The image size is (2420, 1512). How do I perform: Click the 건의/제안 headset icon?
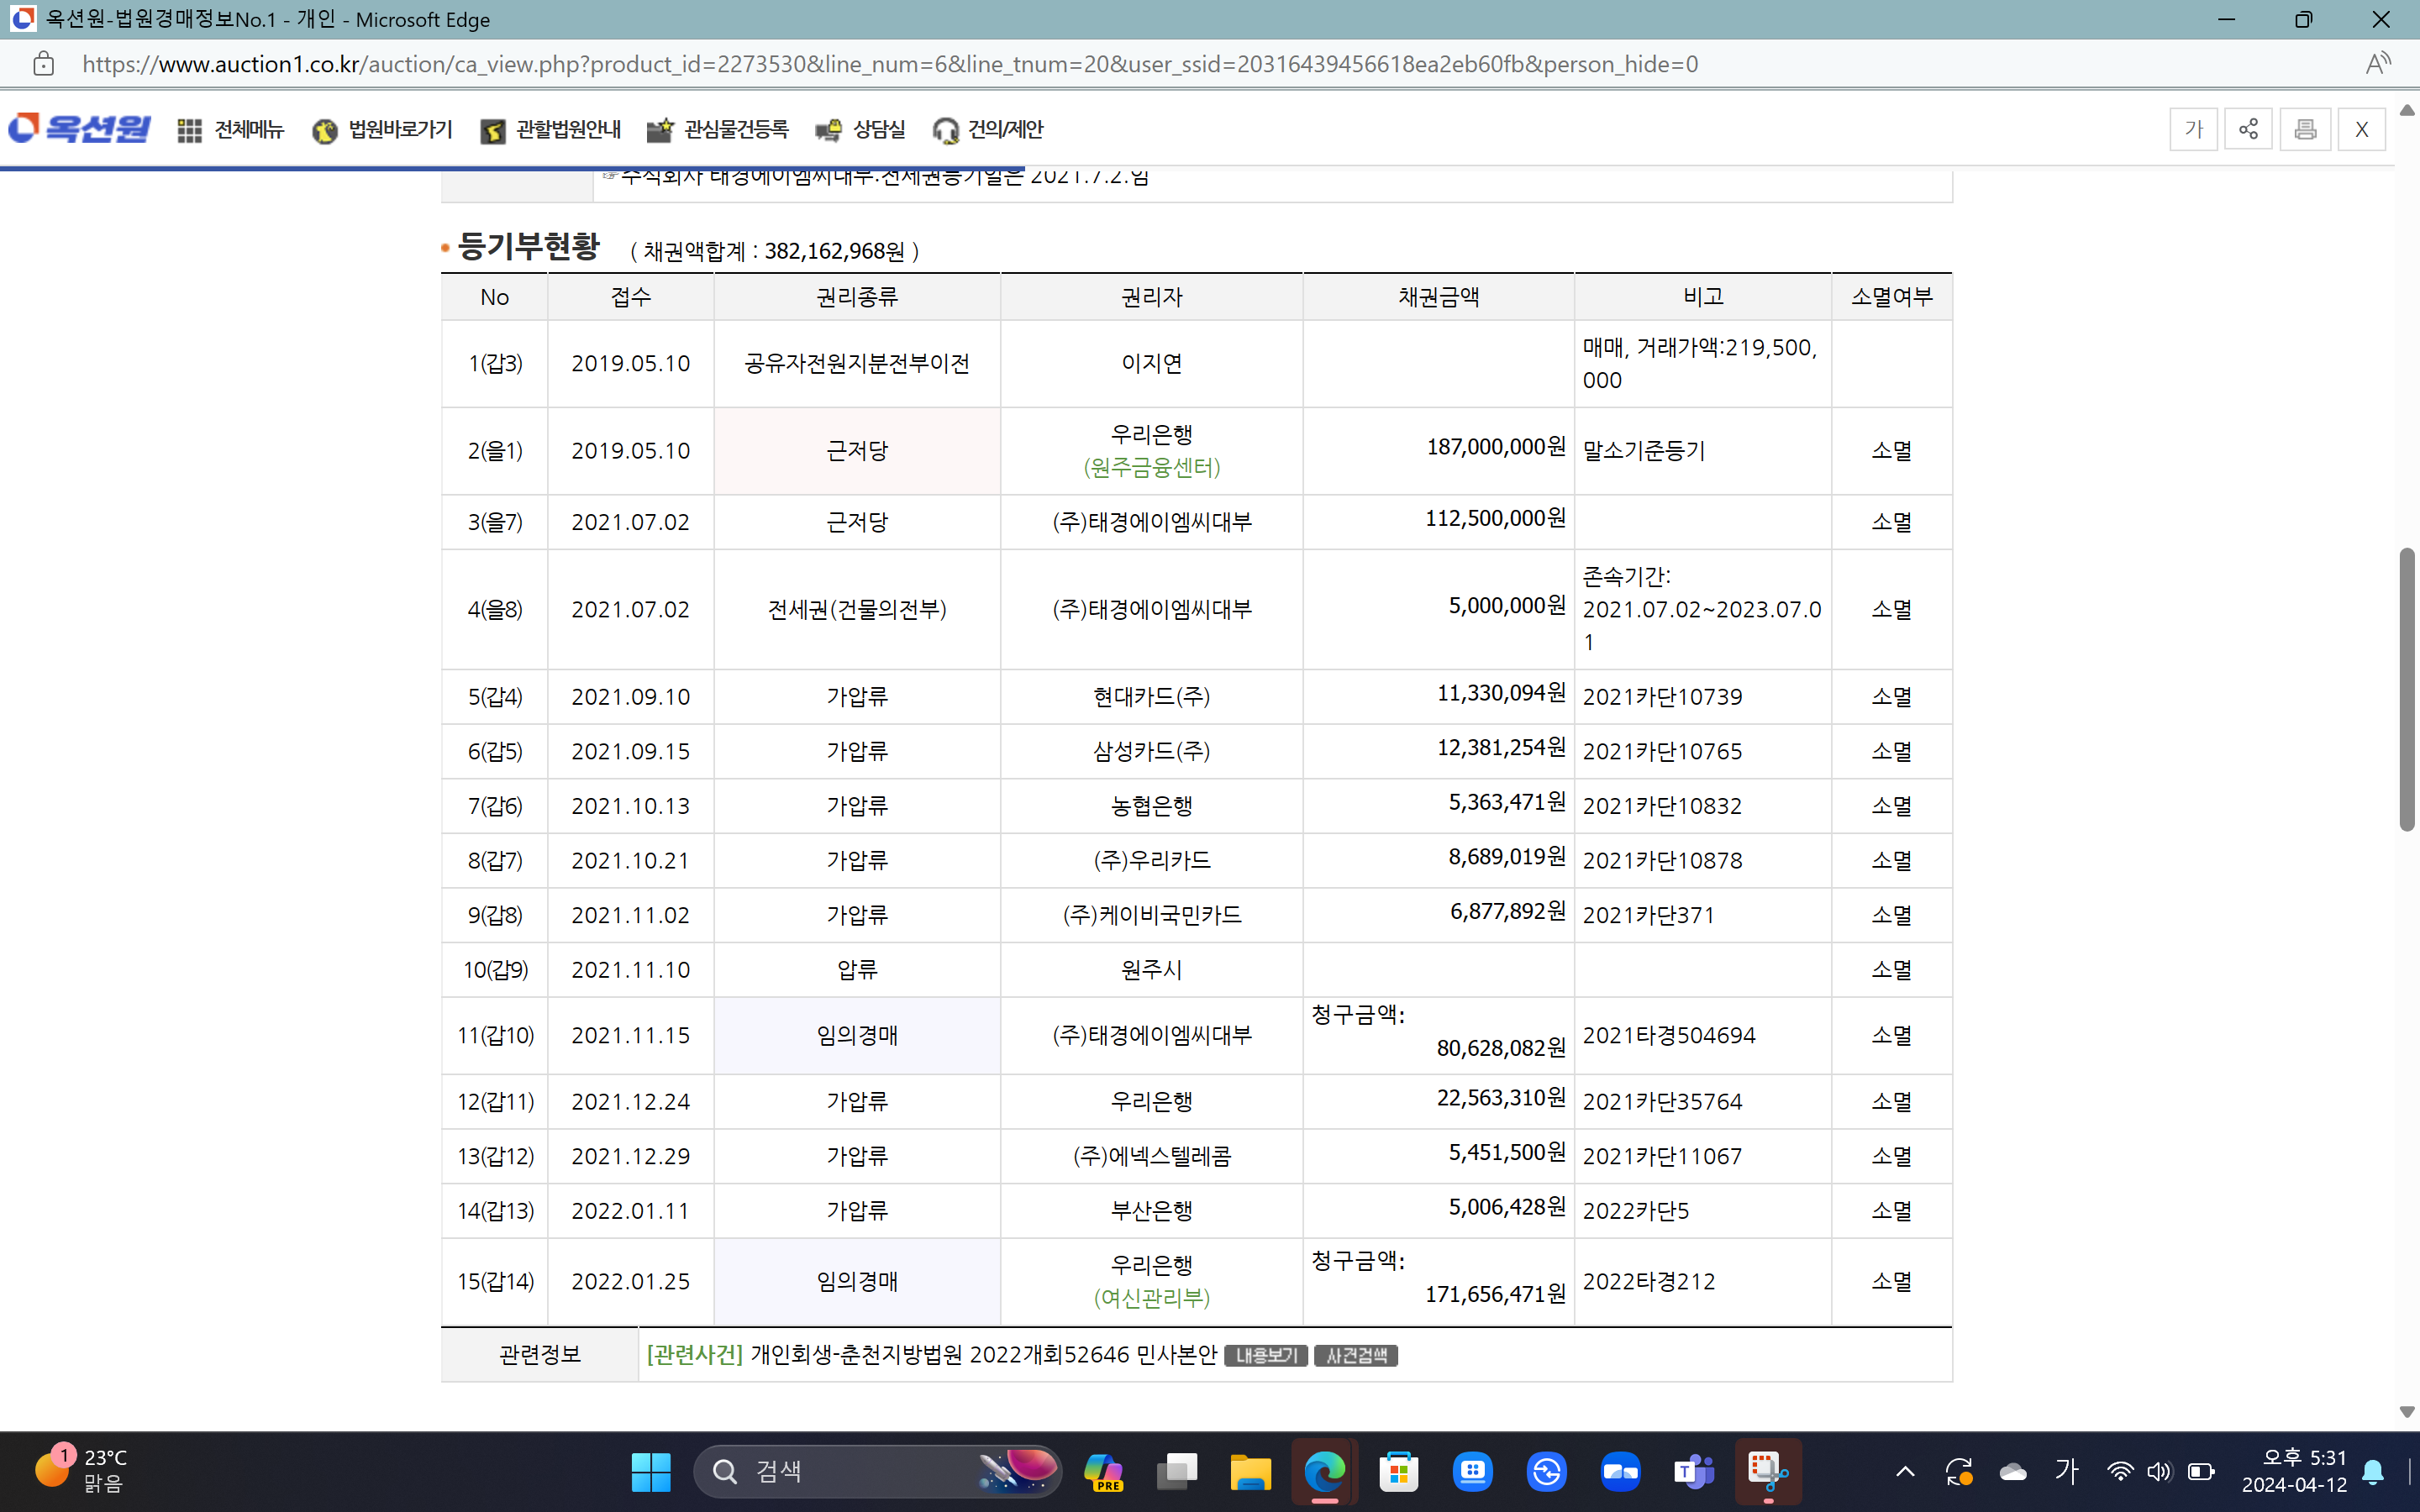click(945, 131)
